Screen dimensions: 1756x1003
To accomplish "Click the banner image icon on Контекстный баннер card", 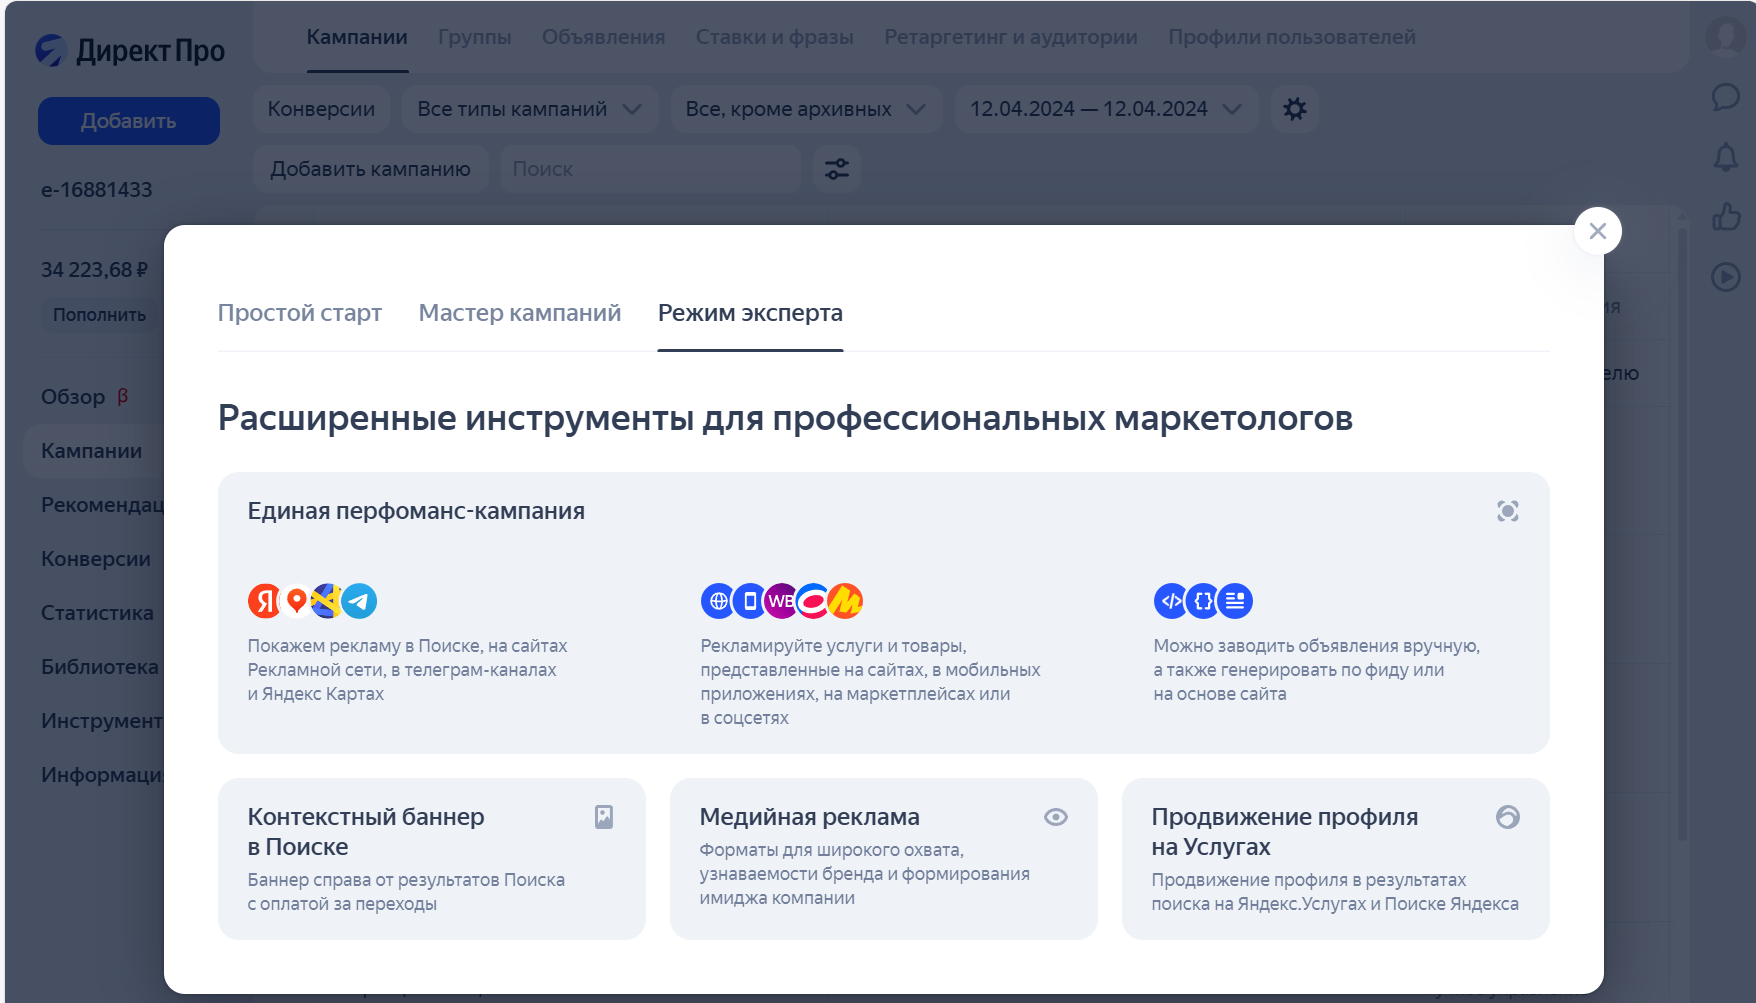I will 604,817.
